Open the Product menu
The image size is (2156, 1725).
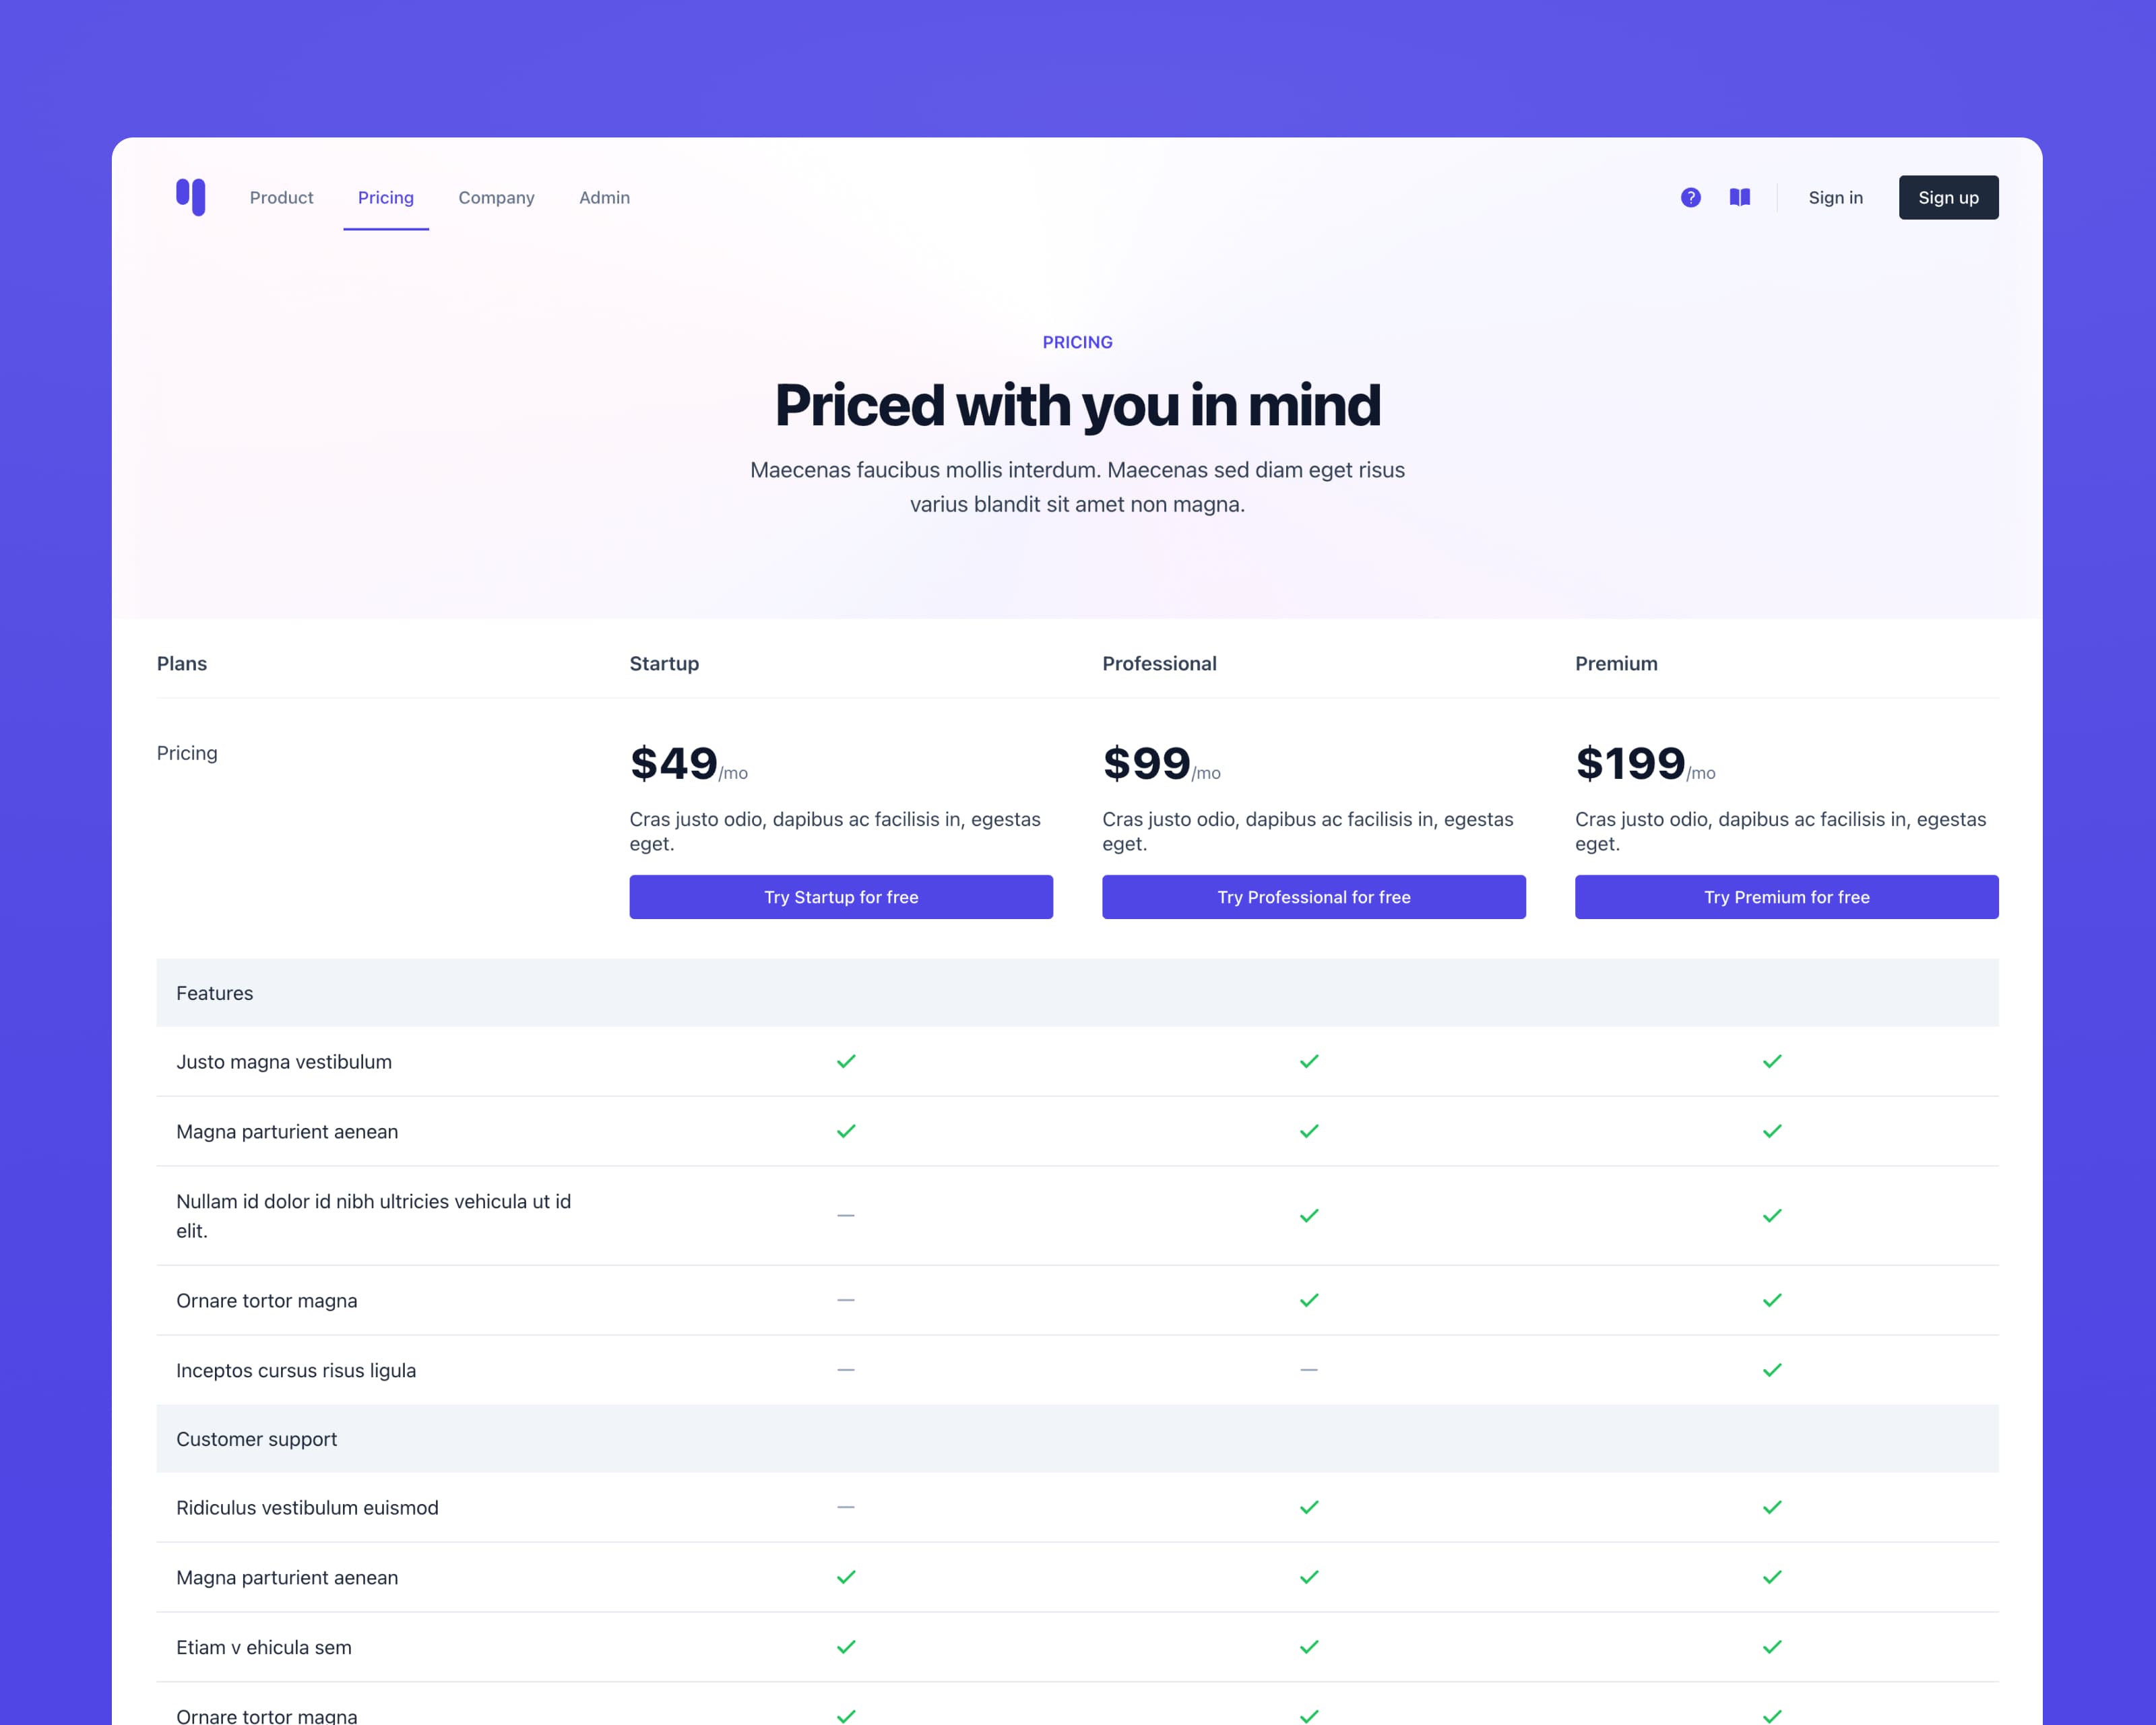(x=281, y=198)
